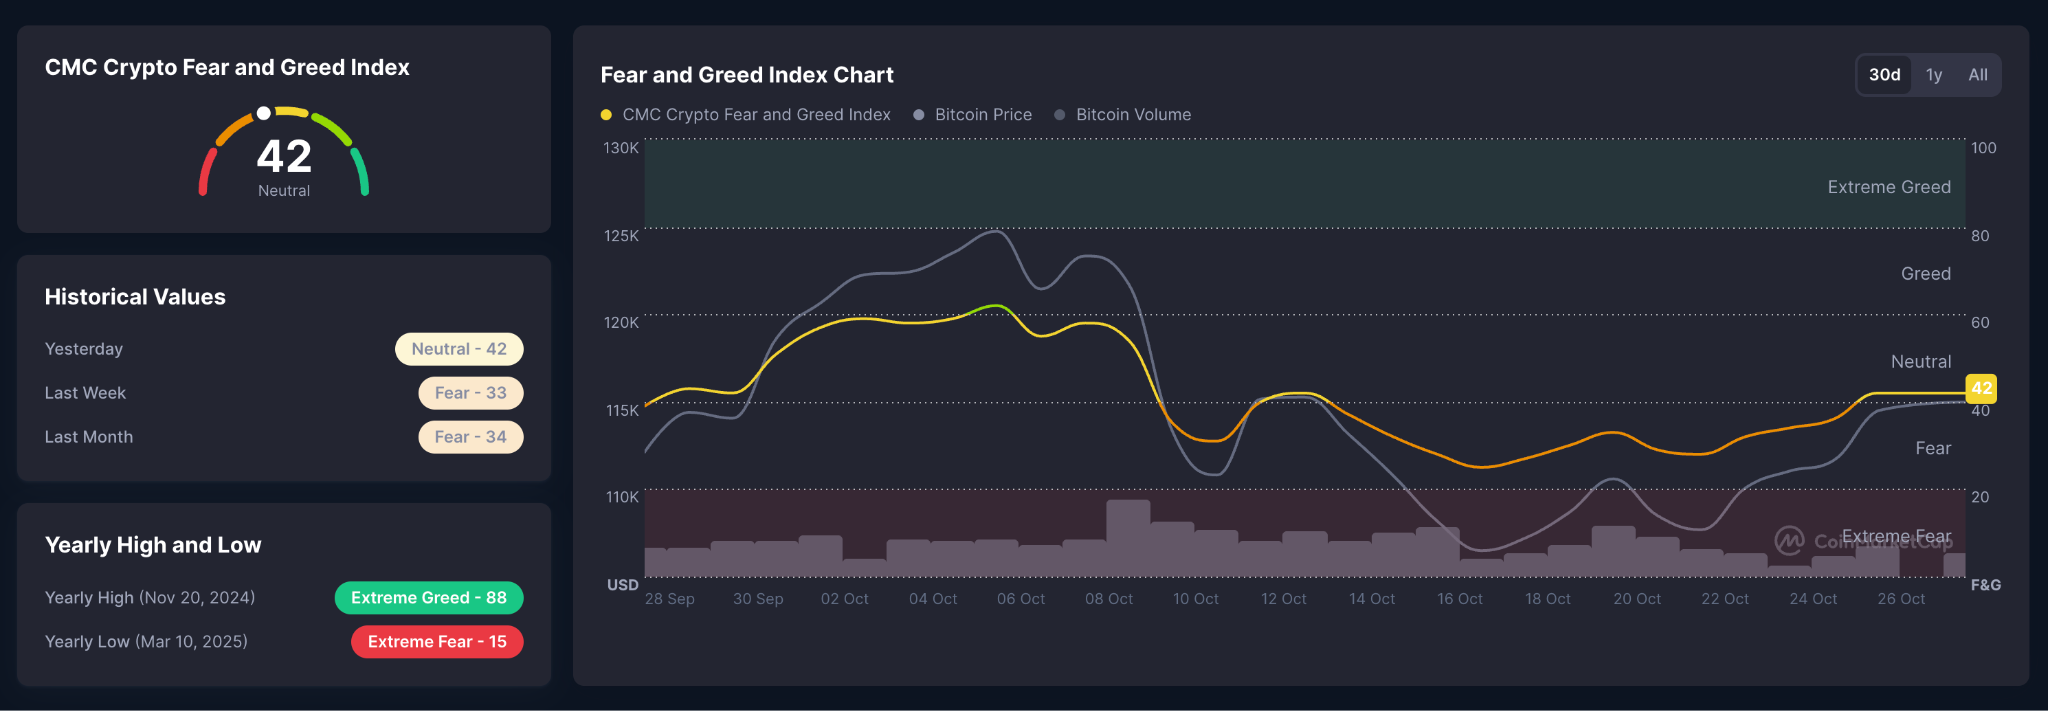The height and width of the screenshot is (711, 2048).
Task: Click the large 42 gauge value
Action: tap(284, 156)
